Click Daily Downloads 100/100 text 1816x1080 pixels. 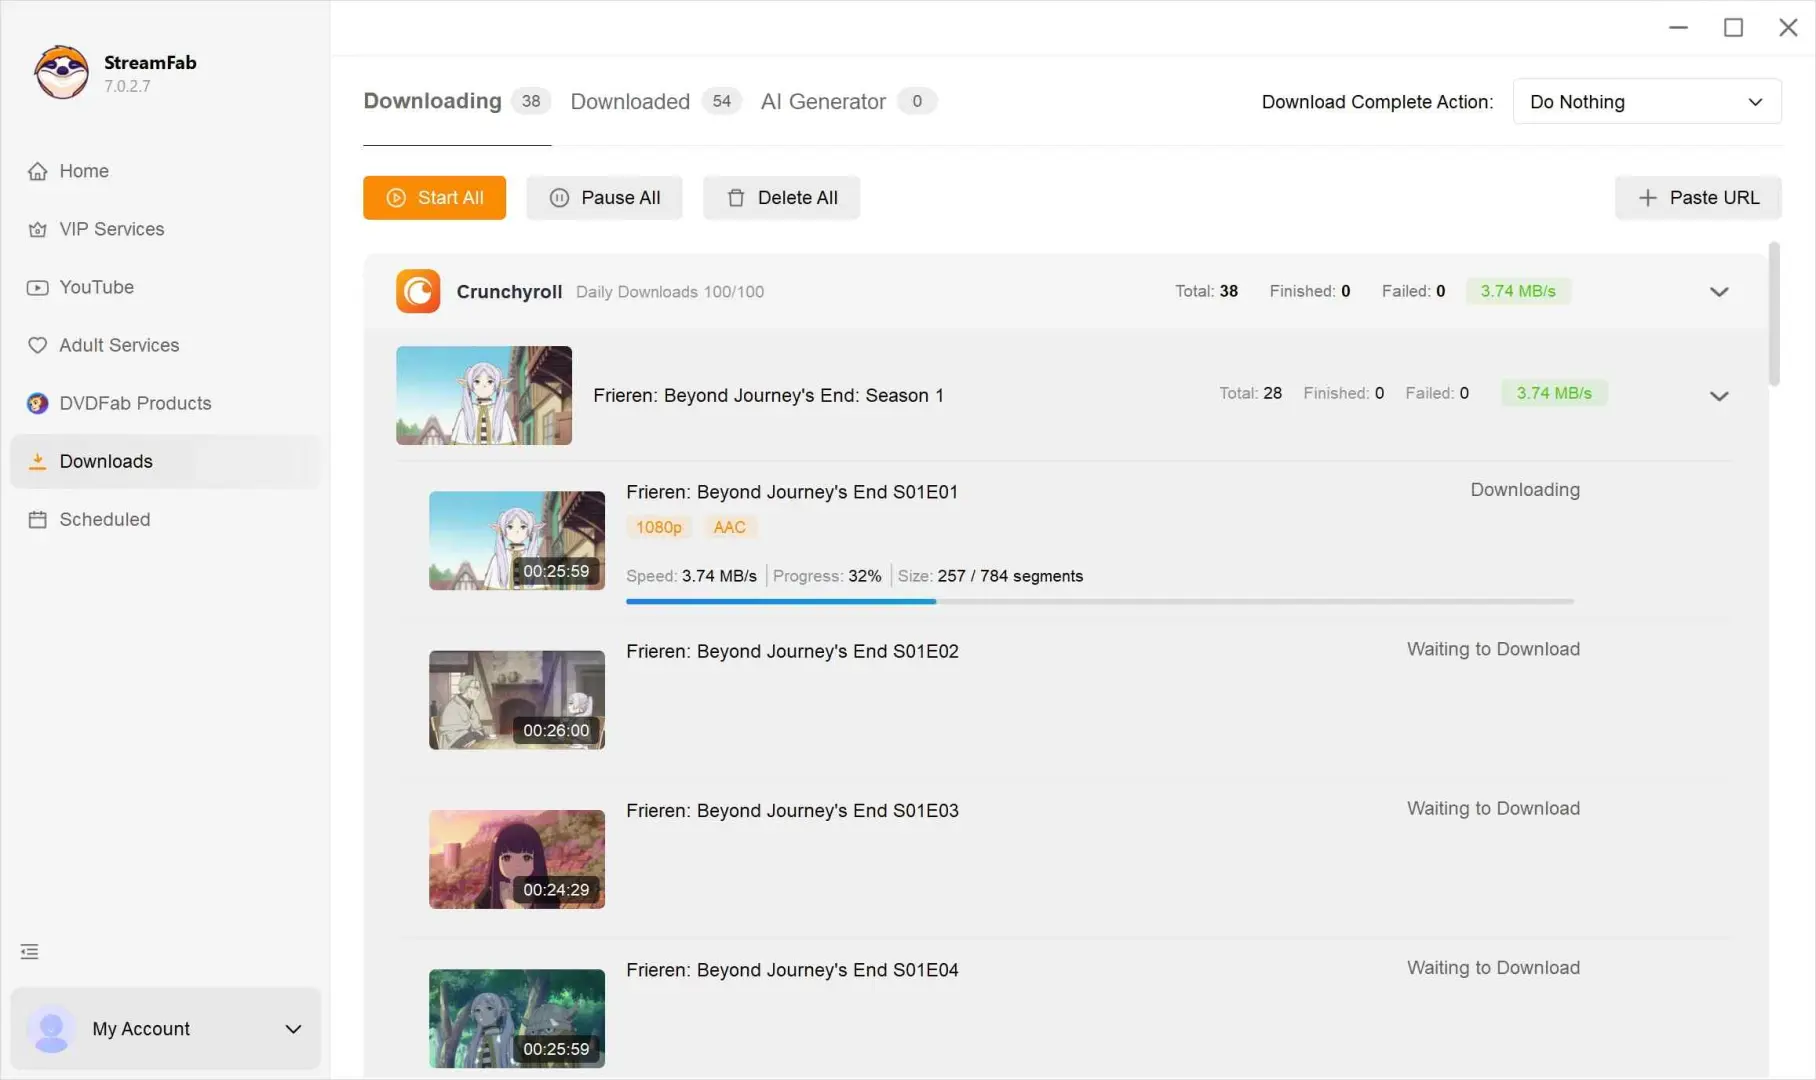pos(670,292)
